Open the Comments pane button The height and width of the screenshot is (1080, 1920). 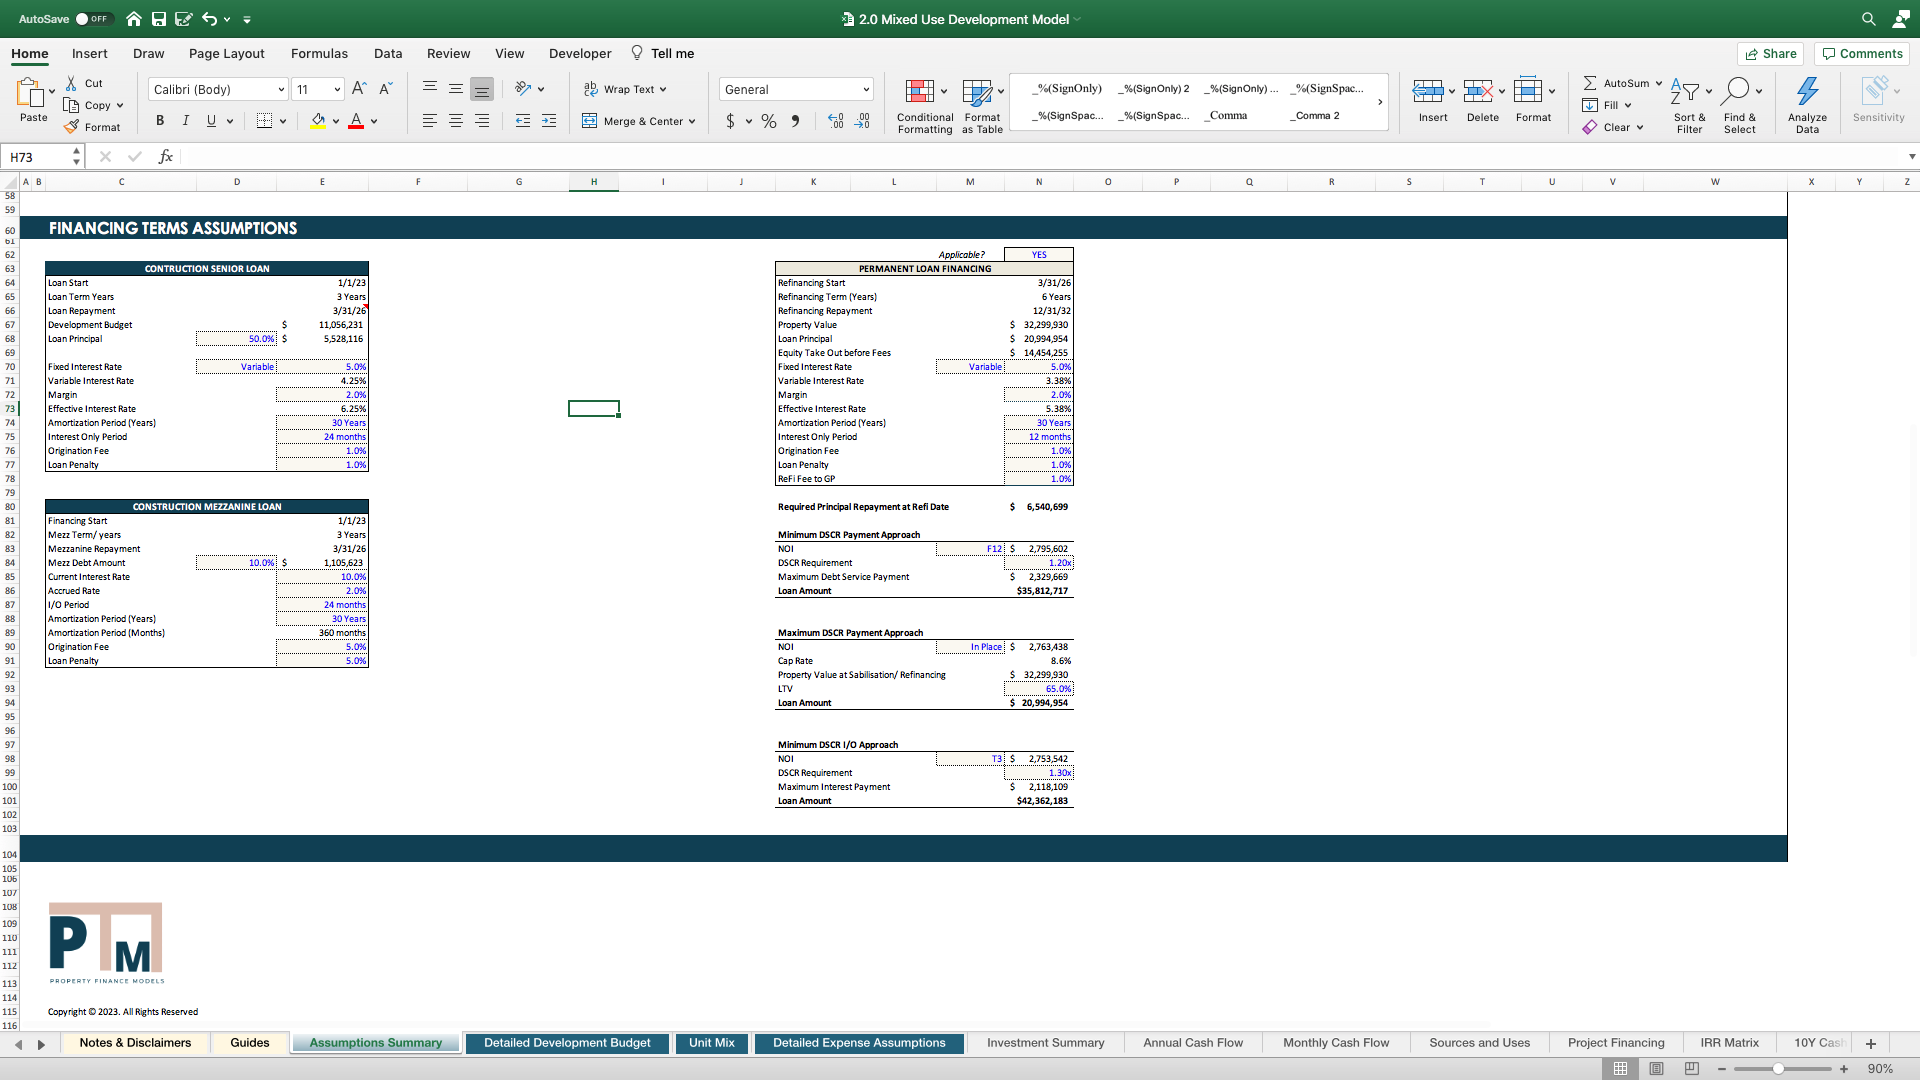point(1862,54)
